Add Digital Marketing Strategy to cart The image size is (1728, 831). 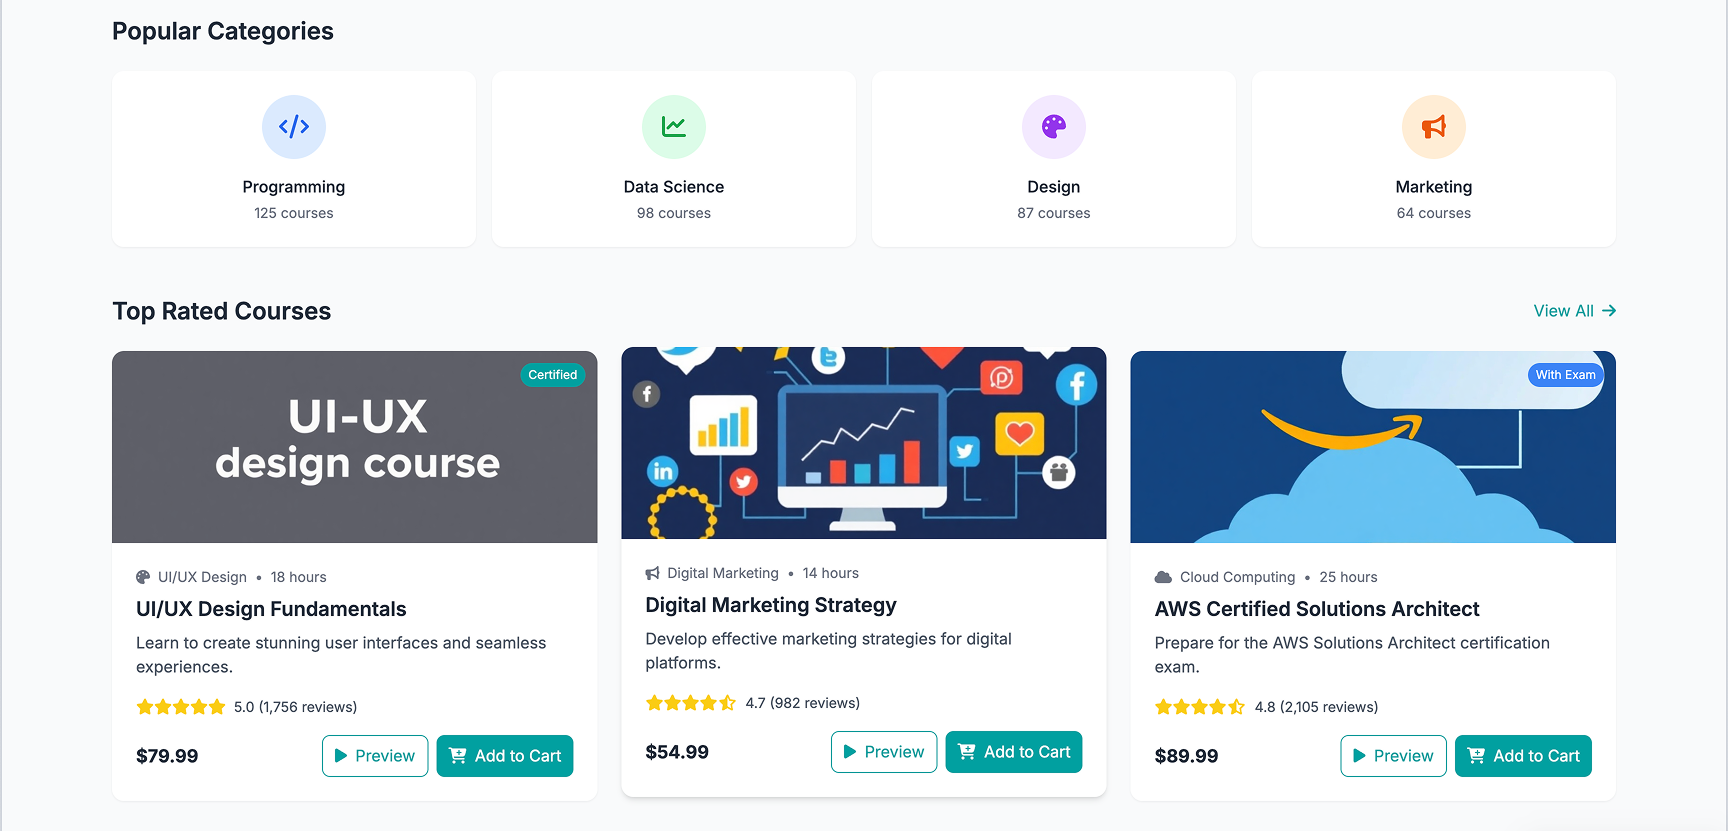point(1014,752)
